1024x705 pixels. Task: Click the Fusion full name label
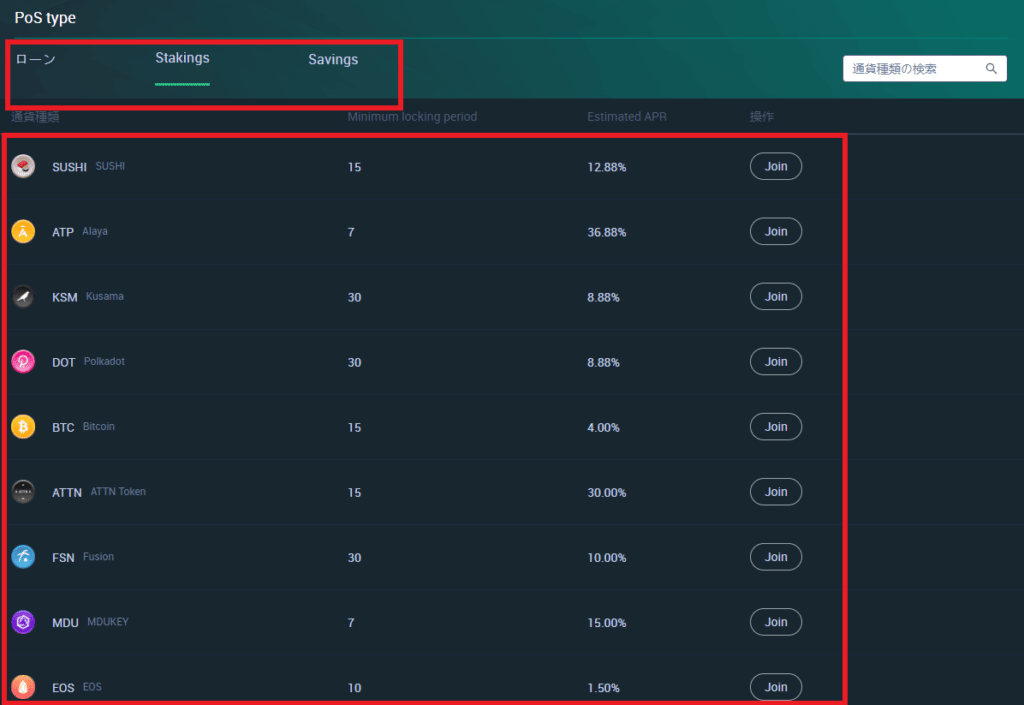click(x=99, y=557)
